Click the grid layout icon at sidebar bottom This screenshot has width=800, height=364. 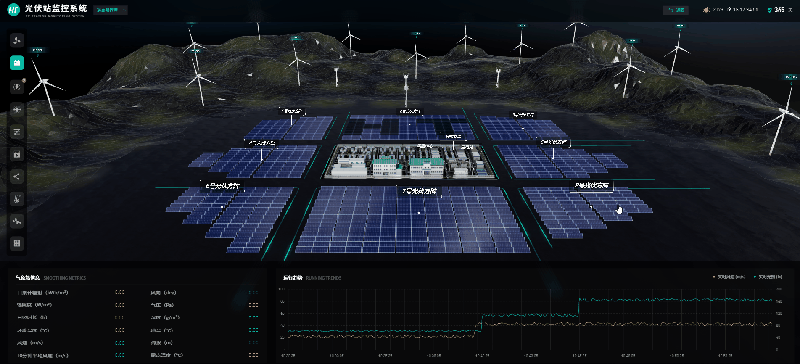point(17,244)
